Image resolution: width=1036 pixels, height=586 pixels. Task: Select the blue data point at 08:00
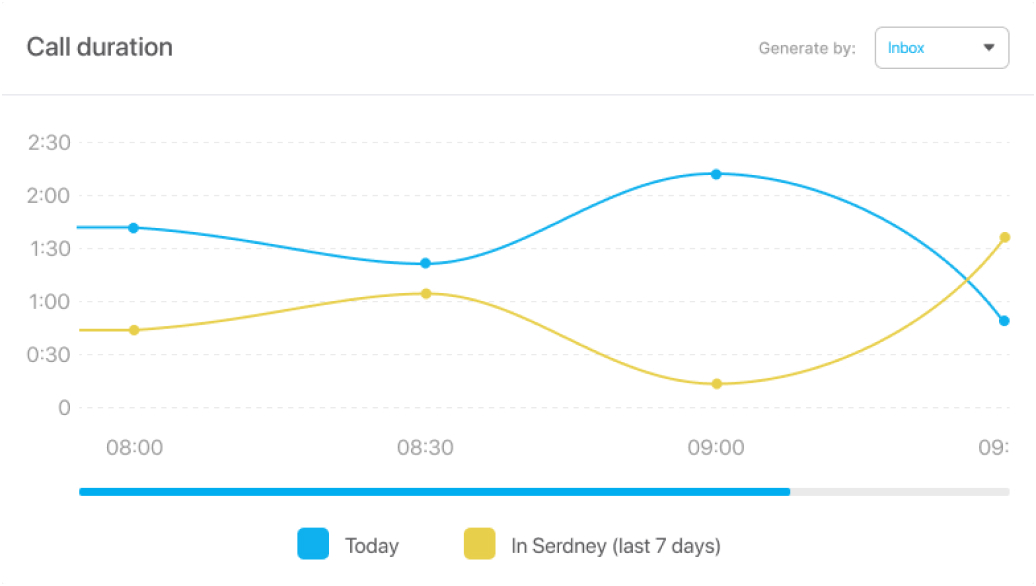pos(133,228)
